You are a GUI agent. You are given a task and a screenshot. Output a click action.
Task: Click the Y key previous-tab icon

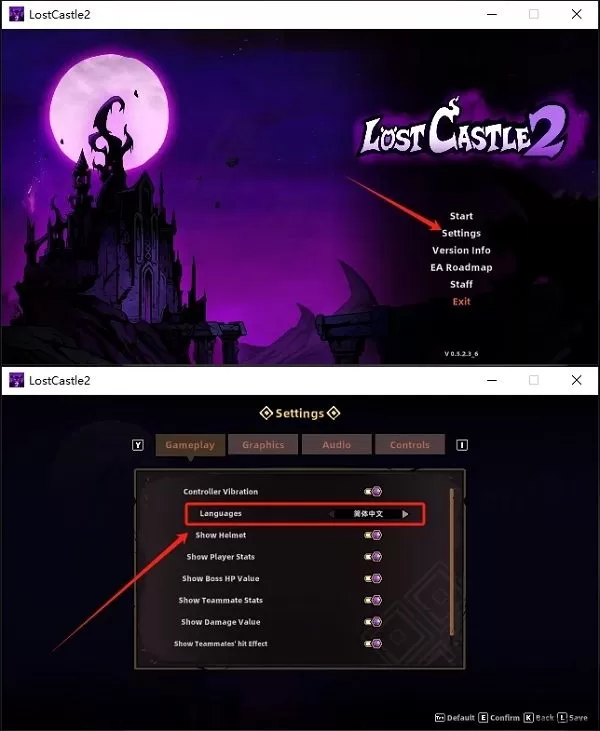(138, 445)
